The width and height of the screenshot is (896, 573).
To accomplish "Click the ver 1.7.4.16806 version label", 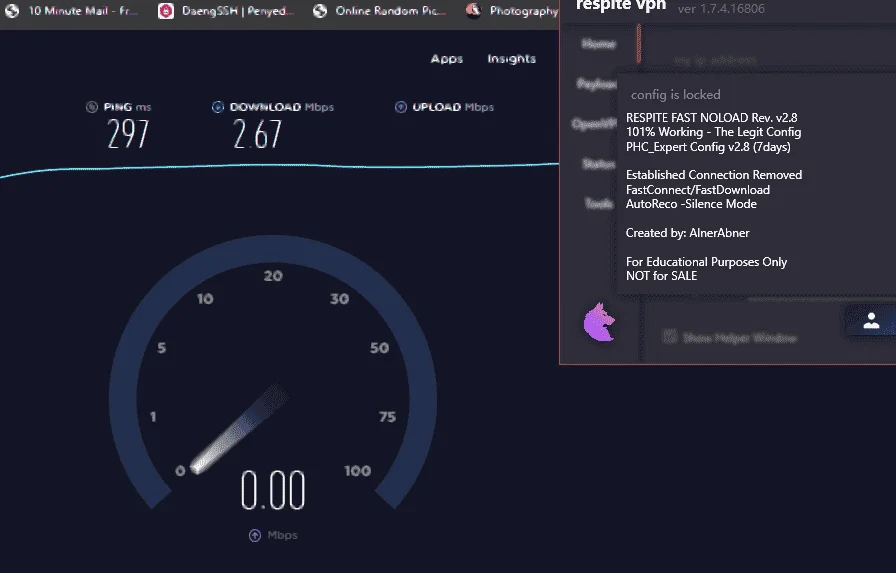I will click(x=721, y=9).
